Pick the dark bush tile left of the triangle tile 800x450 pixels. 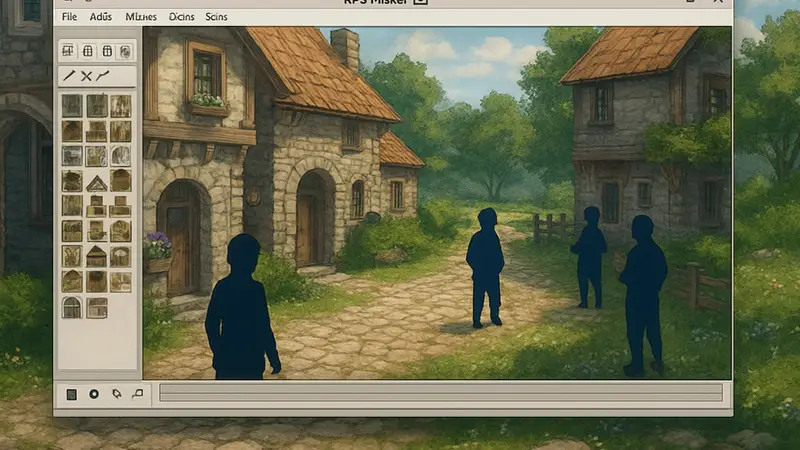point(72,181)
